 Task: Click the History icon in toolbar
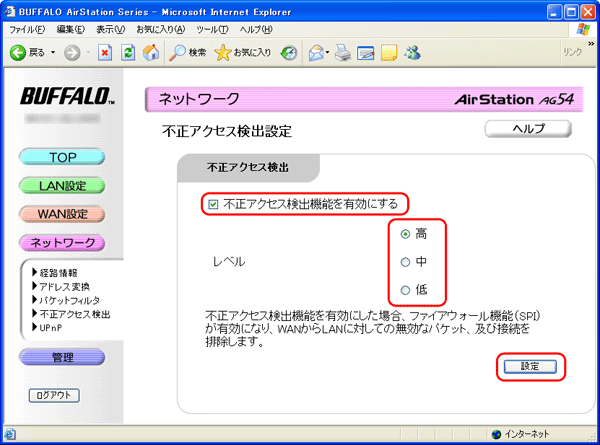[290, 51]
